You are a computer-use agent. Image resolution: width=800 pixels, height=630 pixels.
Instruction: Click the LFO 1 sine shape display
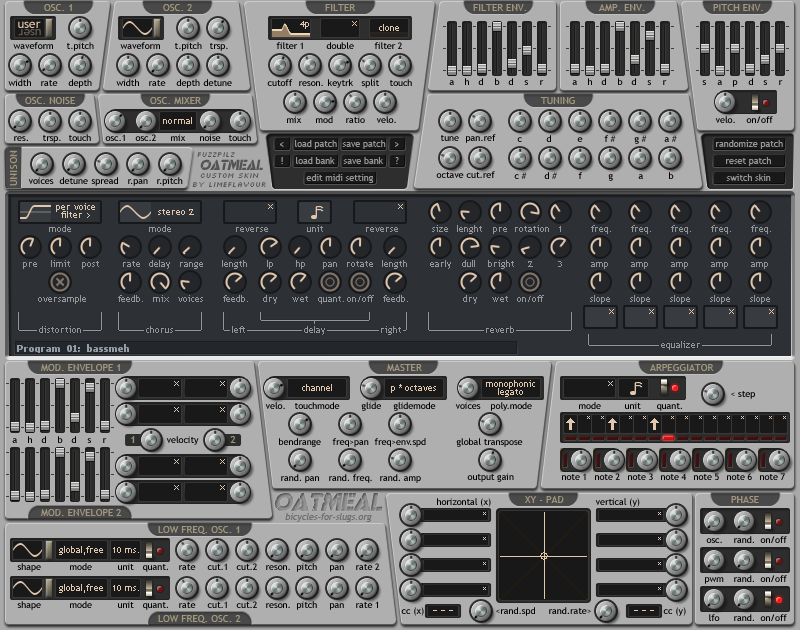28,550
